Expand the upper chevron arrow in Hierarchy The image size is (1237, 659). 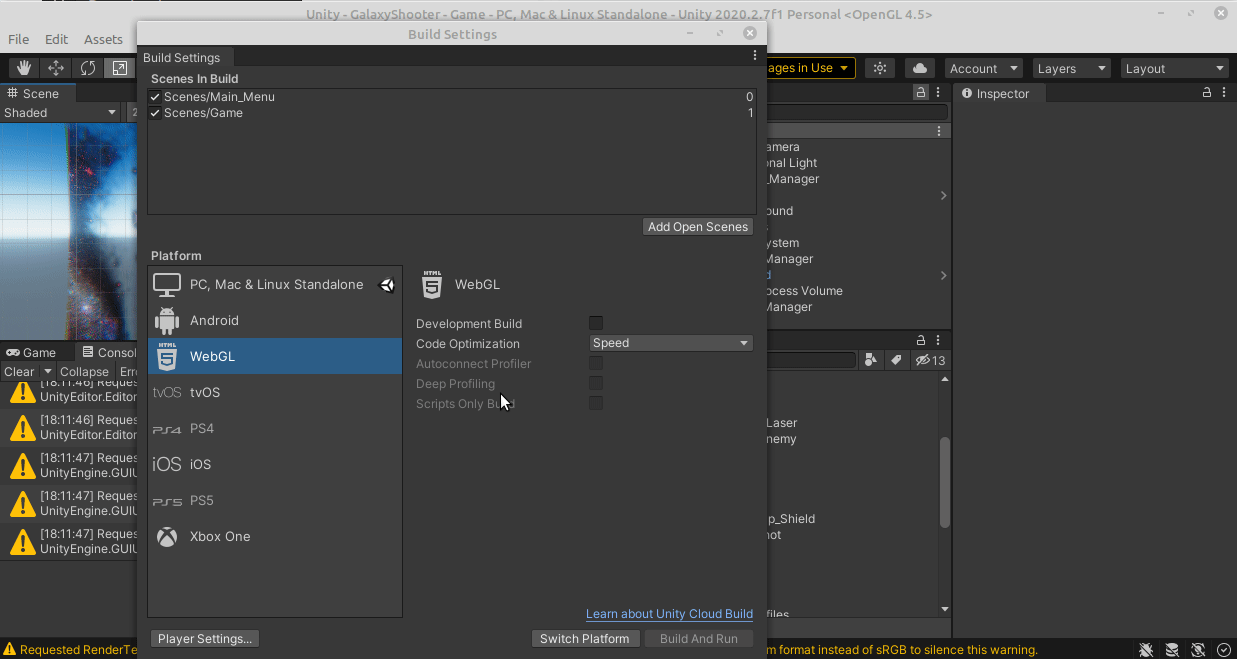click(x=943, y=195)
